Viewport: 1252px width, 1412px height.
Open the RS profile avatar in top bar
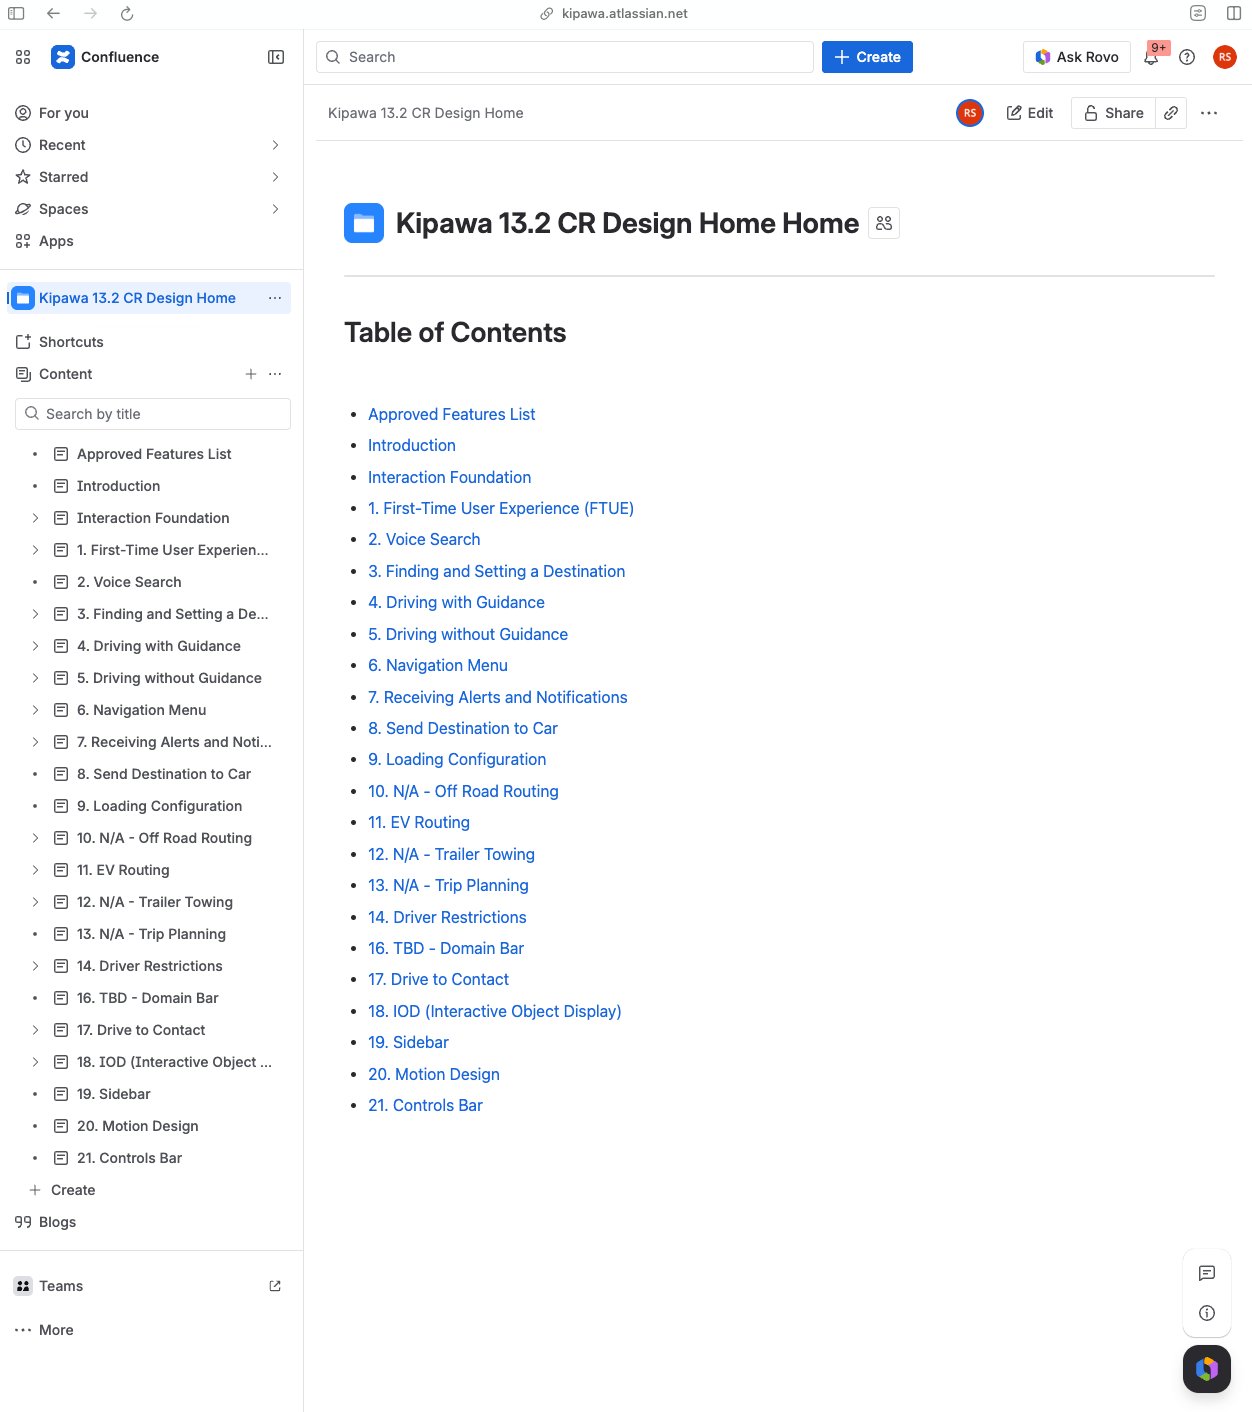click(x=1225, y=57)
